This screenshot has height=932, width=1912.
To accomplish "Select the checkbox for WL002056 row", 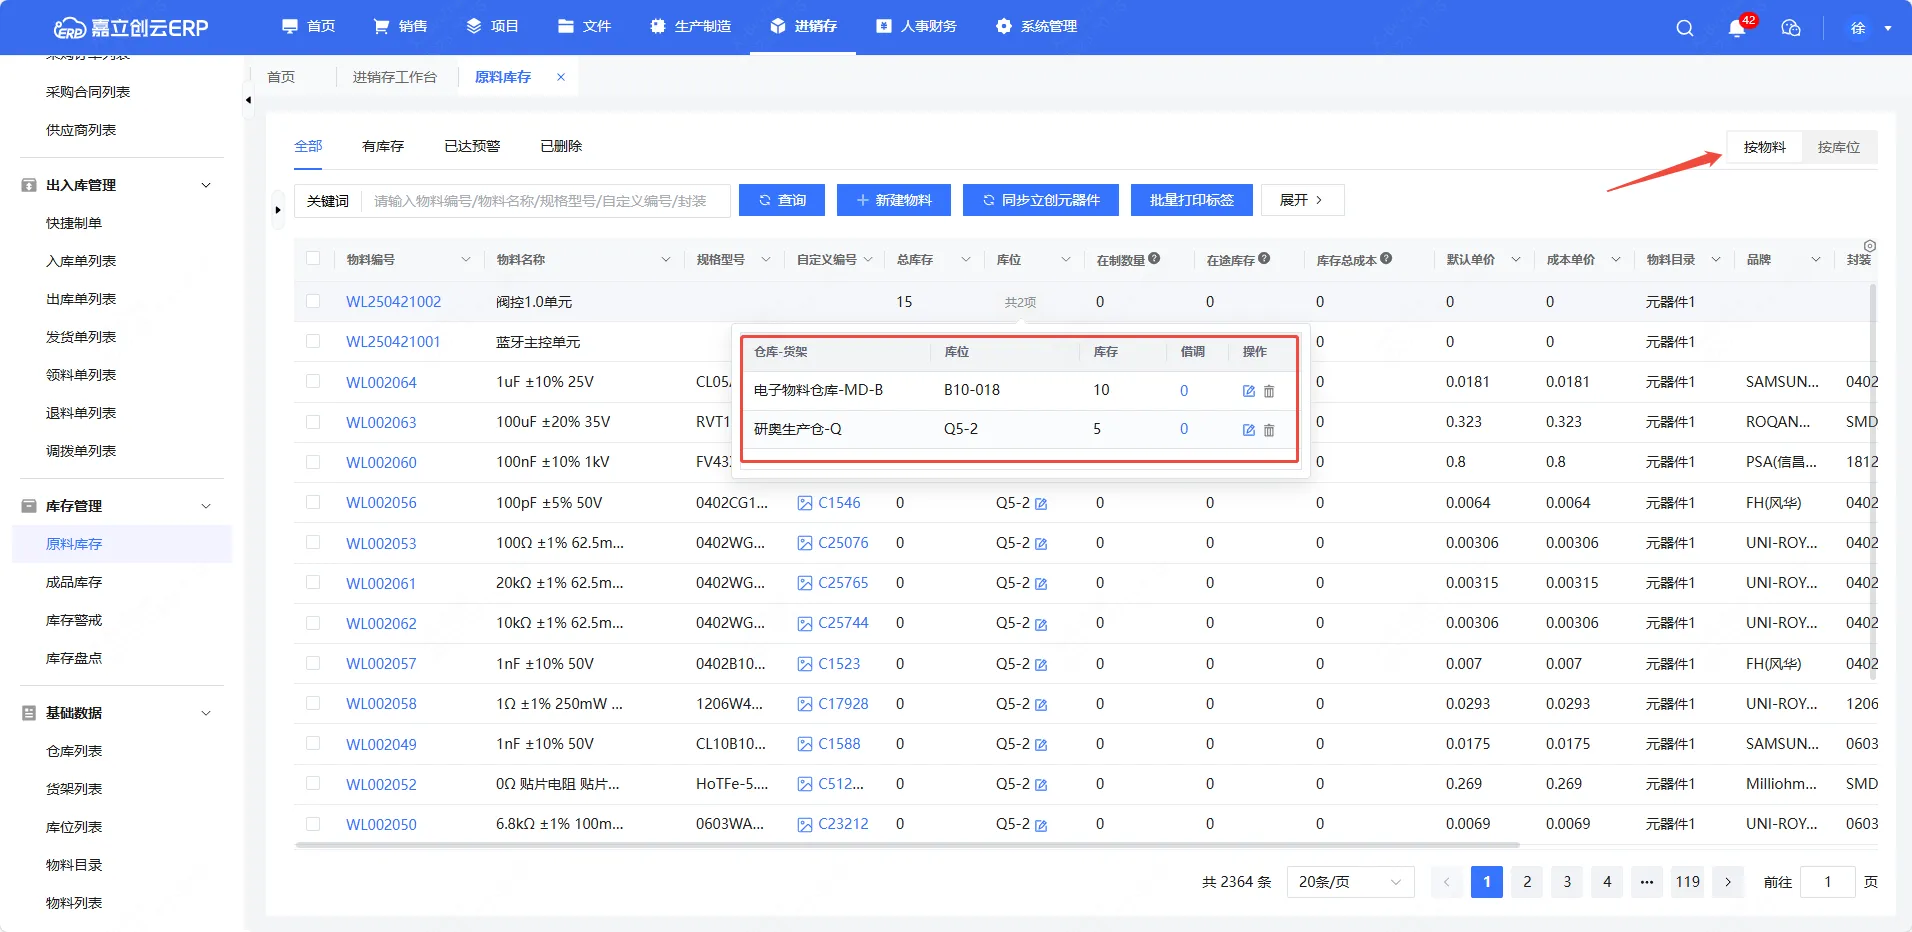I will [x=313, y=502].
